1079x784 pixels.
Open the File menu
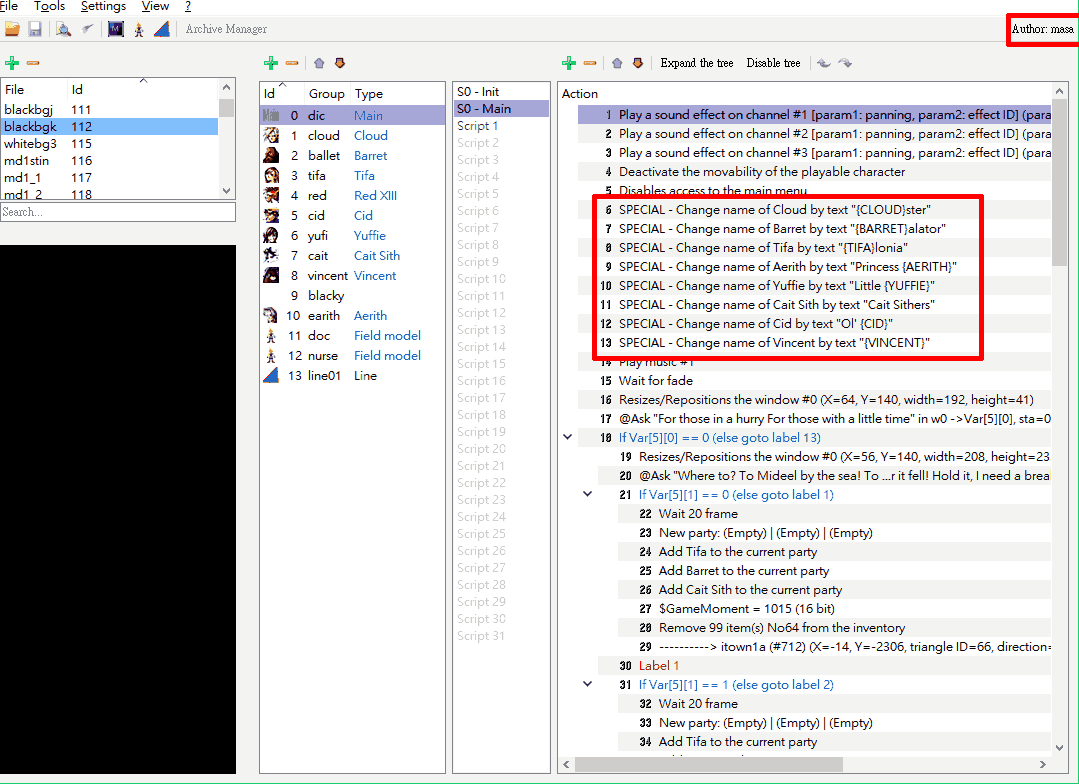pos(9,6)
